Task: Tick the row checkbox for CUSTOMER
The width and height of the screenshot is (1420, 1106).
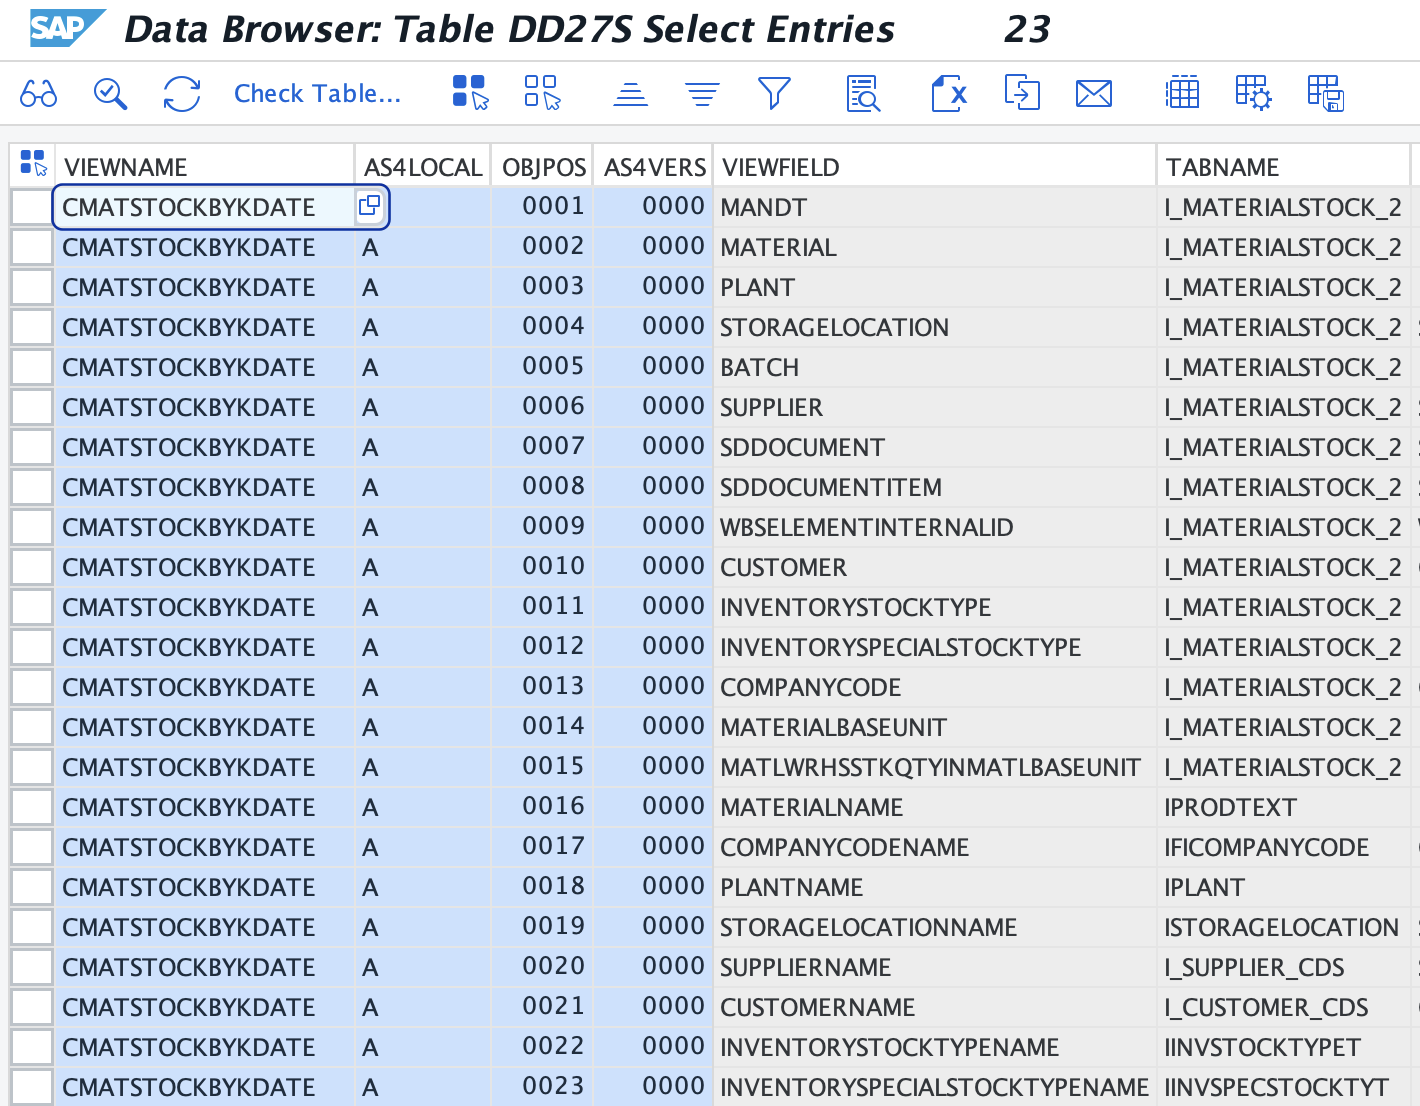Action: tap(32, 567)
